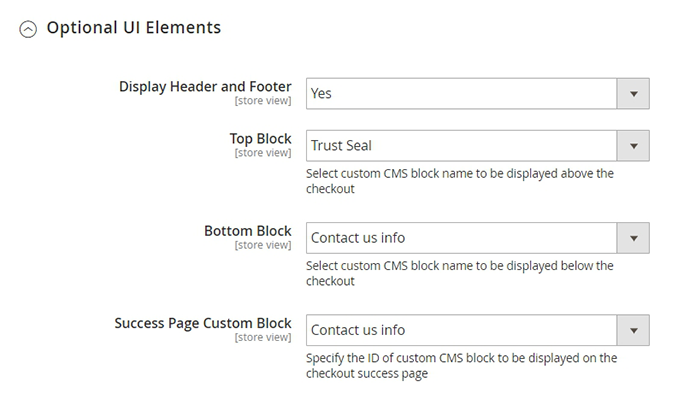Click the Display Header and Footer label

point(205,87)
